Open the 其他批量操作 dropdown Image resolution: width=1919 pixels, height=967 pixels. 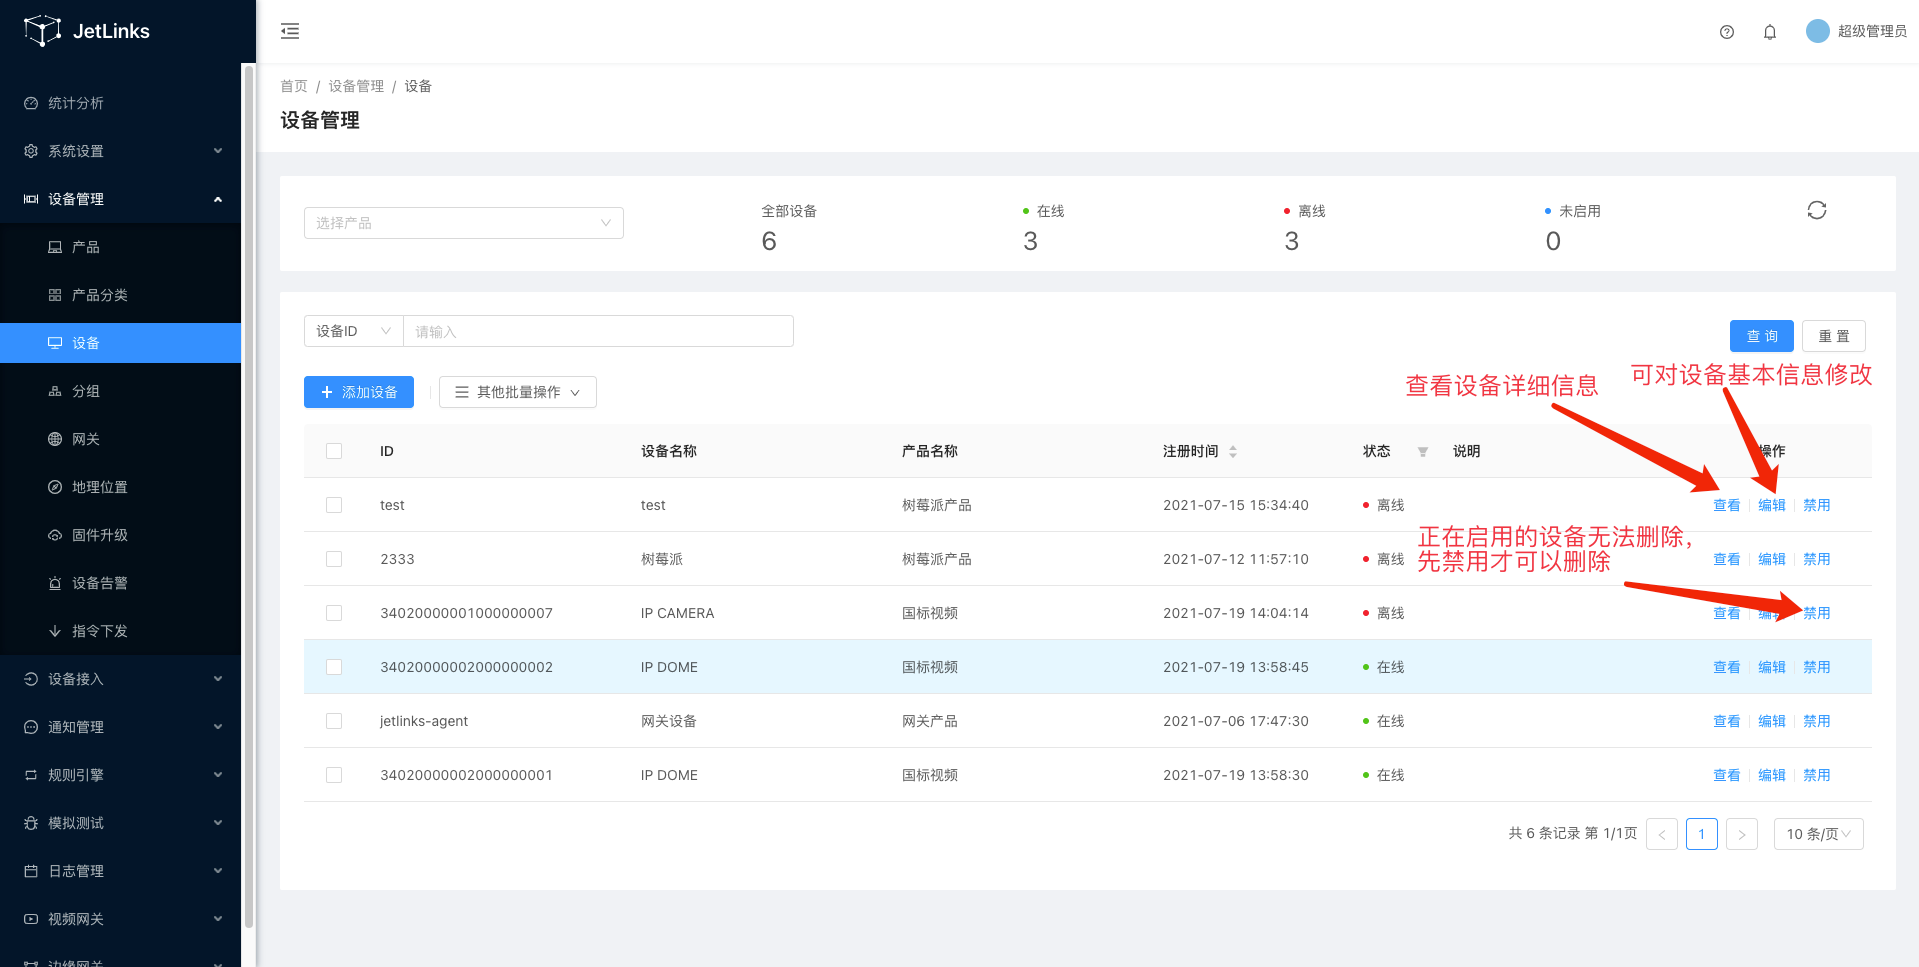coord(518,392)
